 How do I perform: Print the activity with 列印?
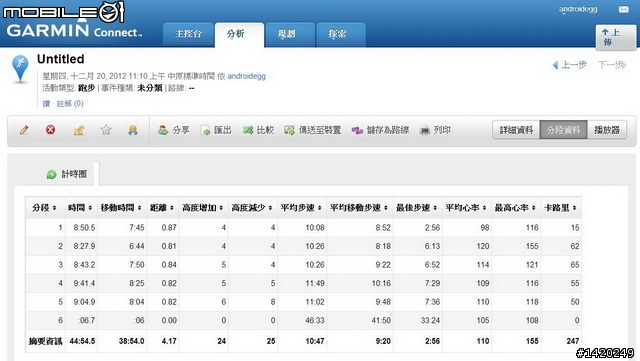(x=435, y=130)
